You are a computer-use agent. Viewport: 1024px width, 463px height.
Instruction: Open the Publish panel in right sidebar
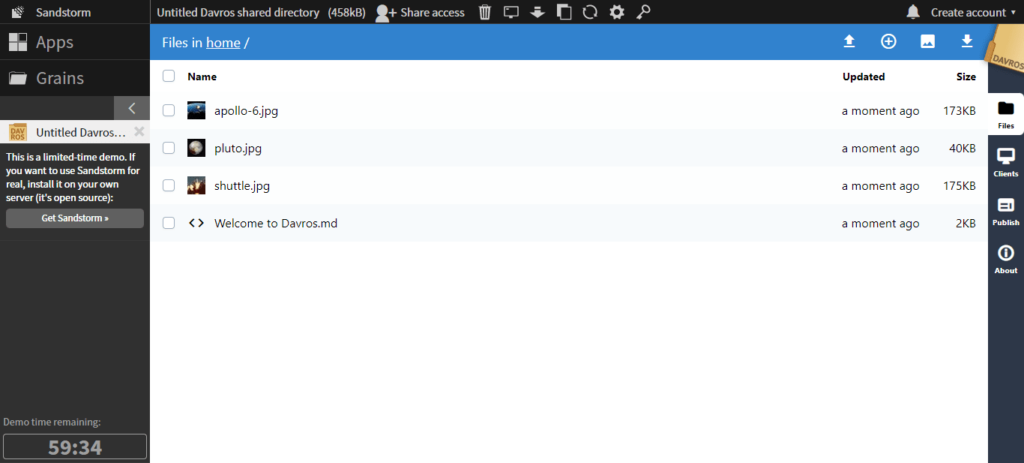click(1006, 212)
